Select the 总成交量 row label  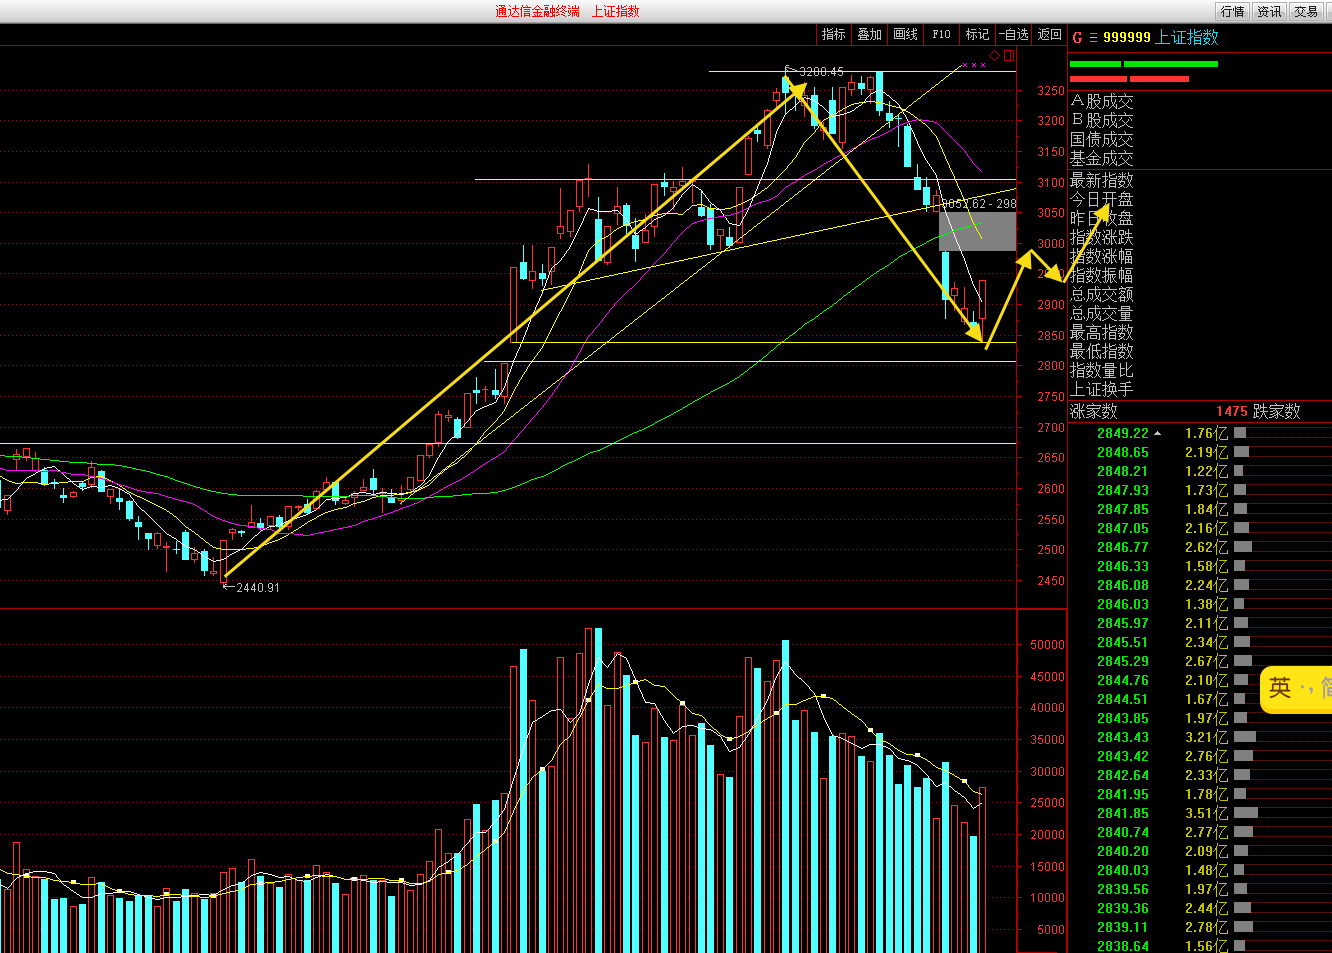point(1102,313)
